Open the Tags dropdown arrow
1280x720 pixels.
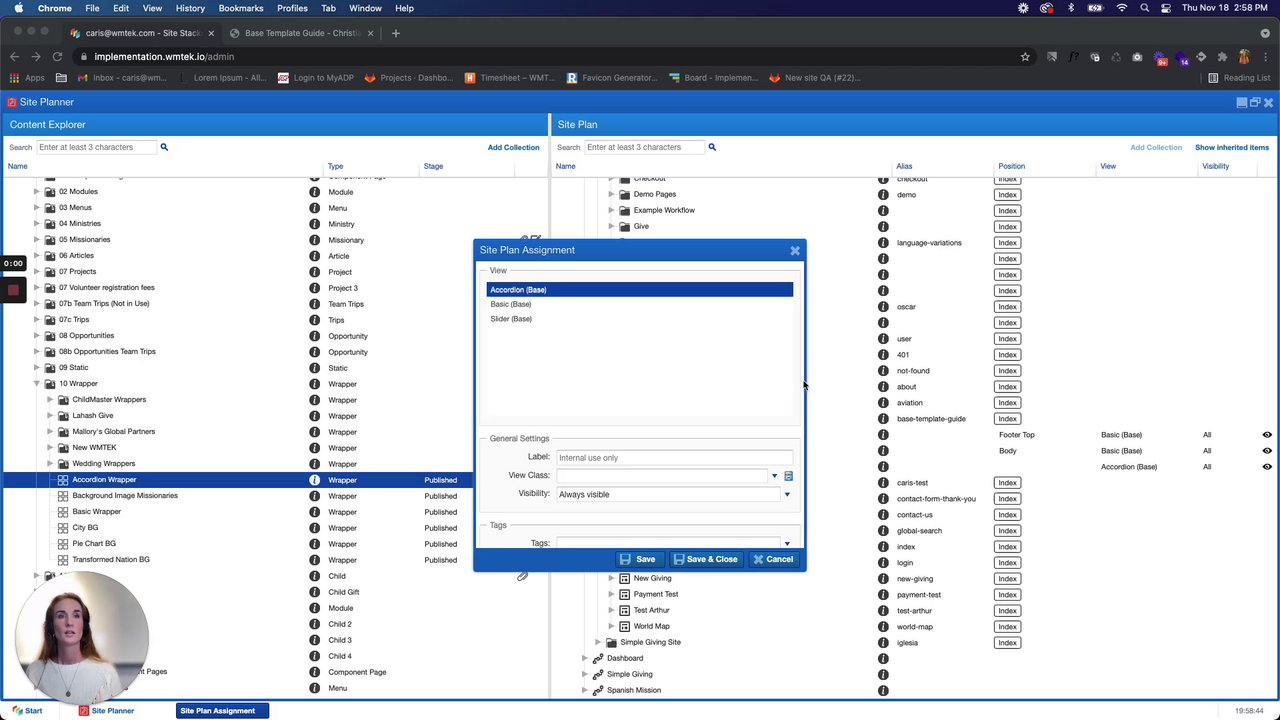(x=787, y=543)
